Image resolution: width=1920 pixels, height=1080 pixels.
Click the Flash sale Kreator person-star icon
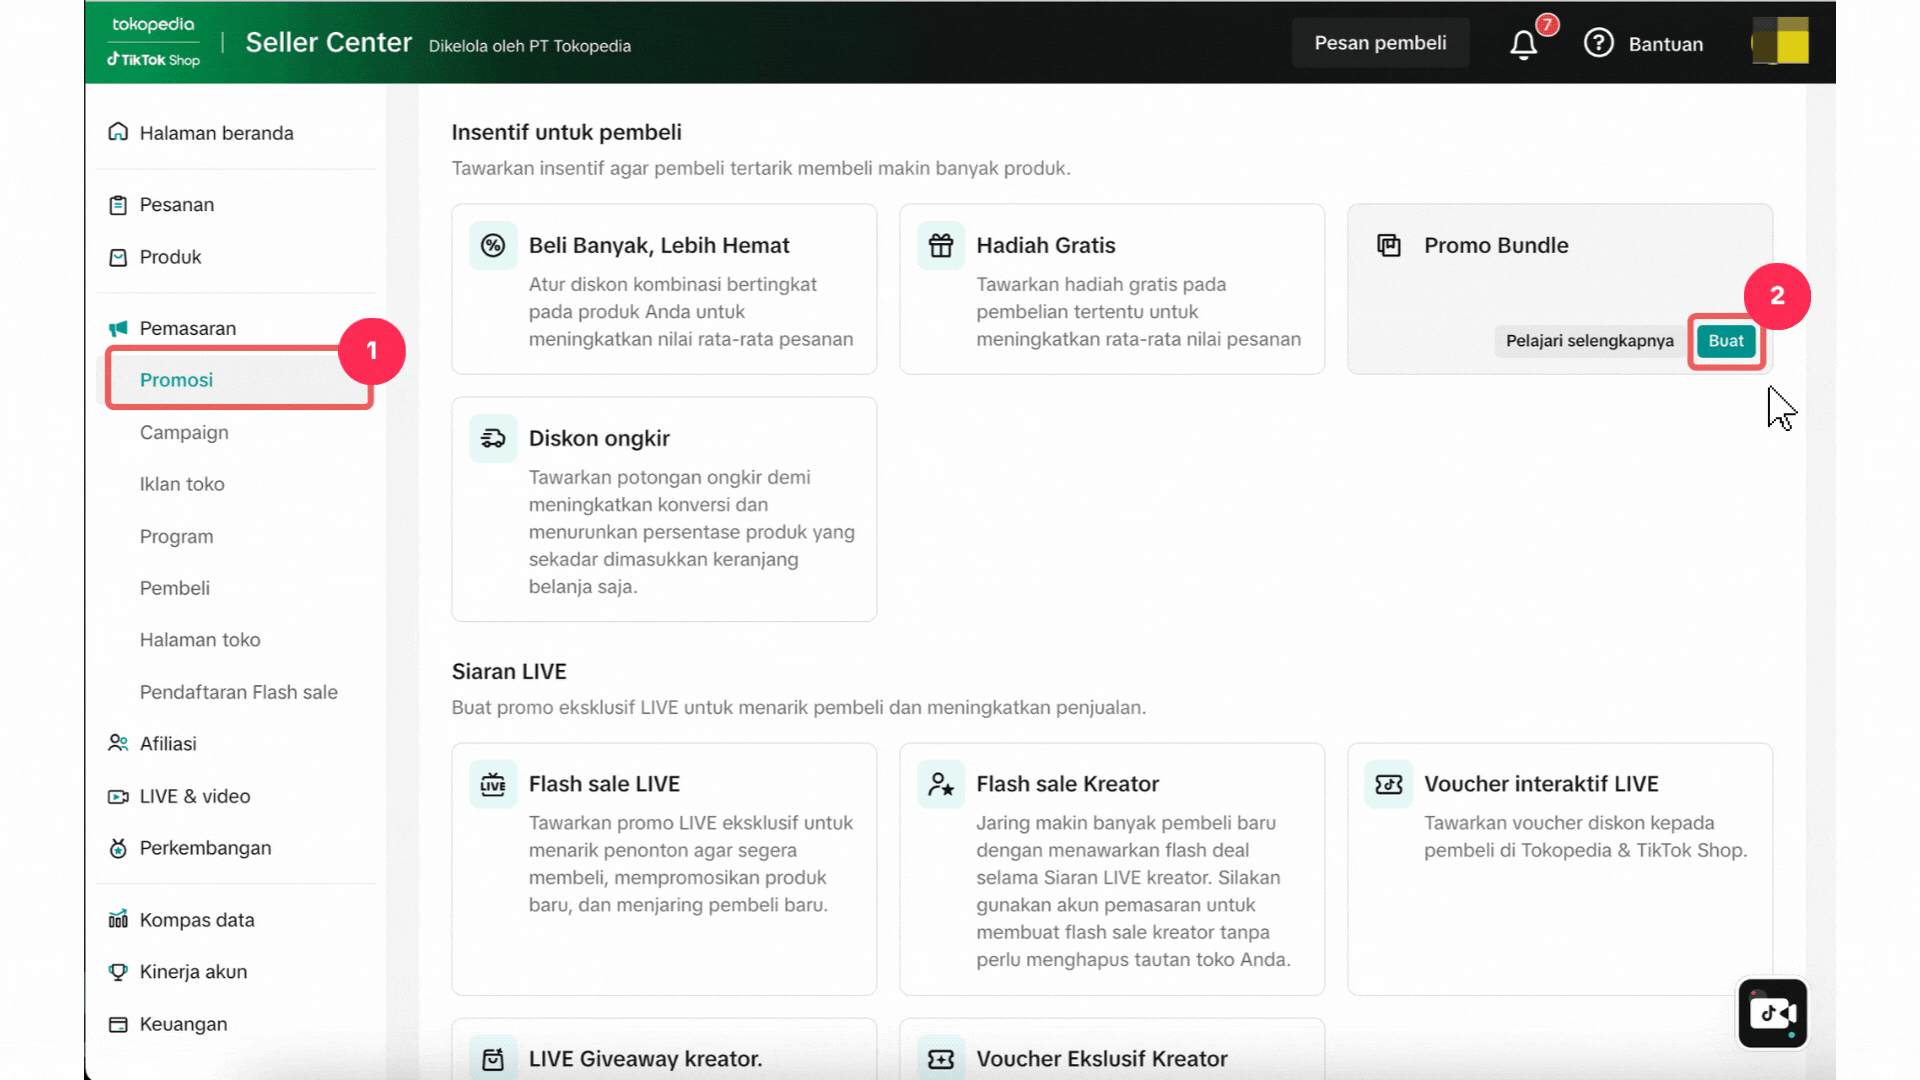pos(941,785)
